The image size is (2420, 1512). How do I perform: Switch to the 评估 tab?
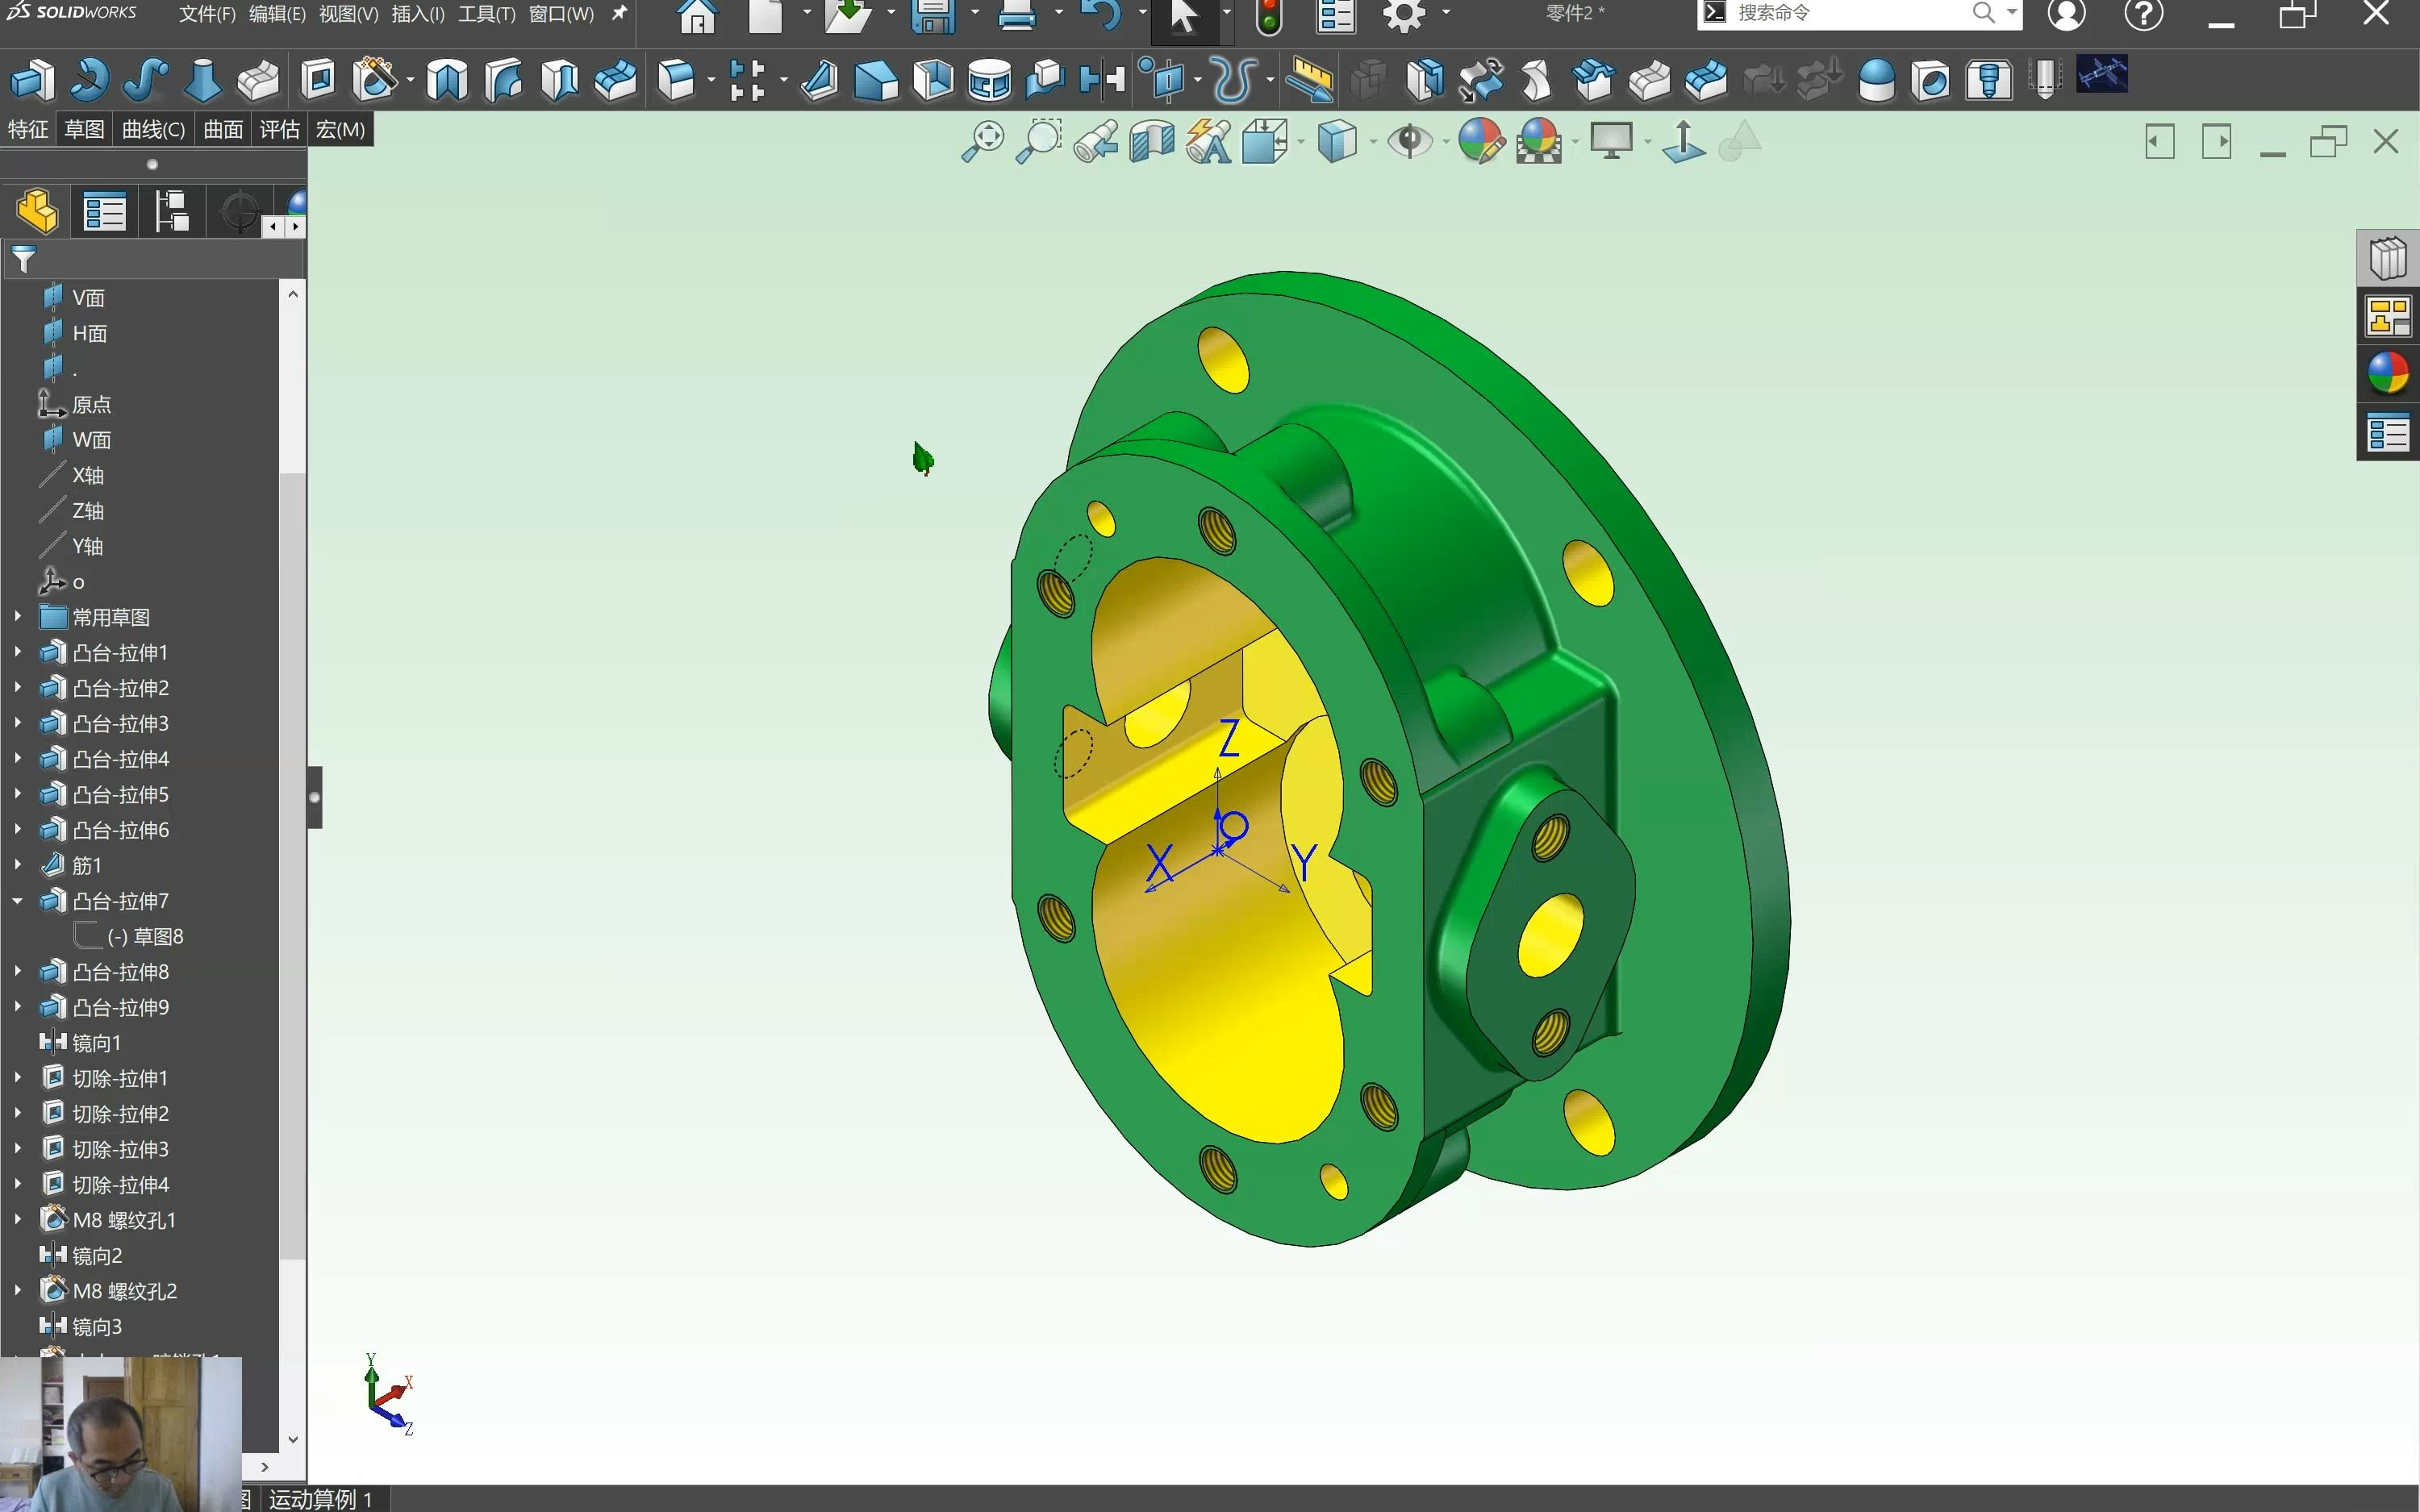click(x=279, y=129)
